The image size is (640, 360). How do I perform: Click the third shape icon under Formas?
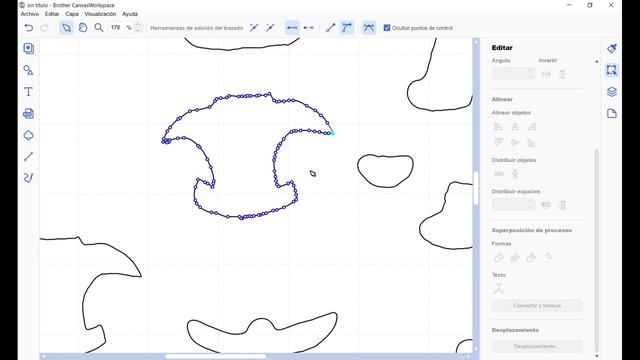click(531, 258)
